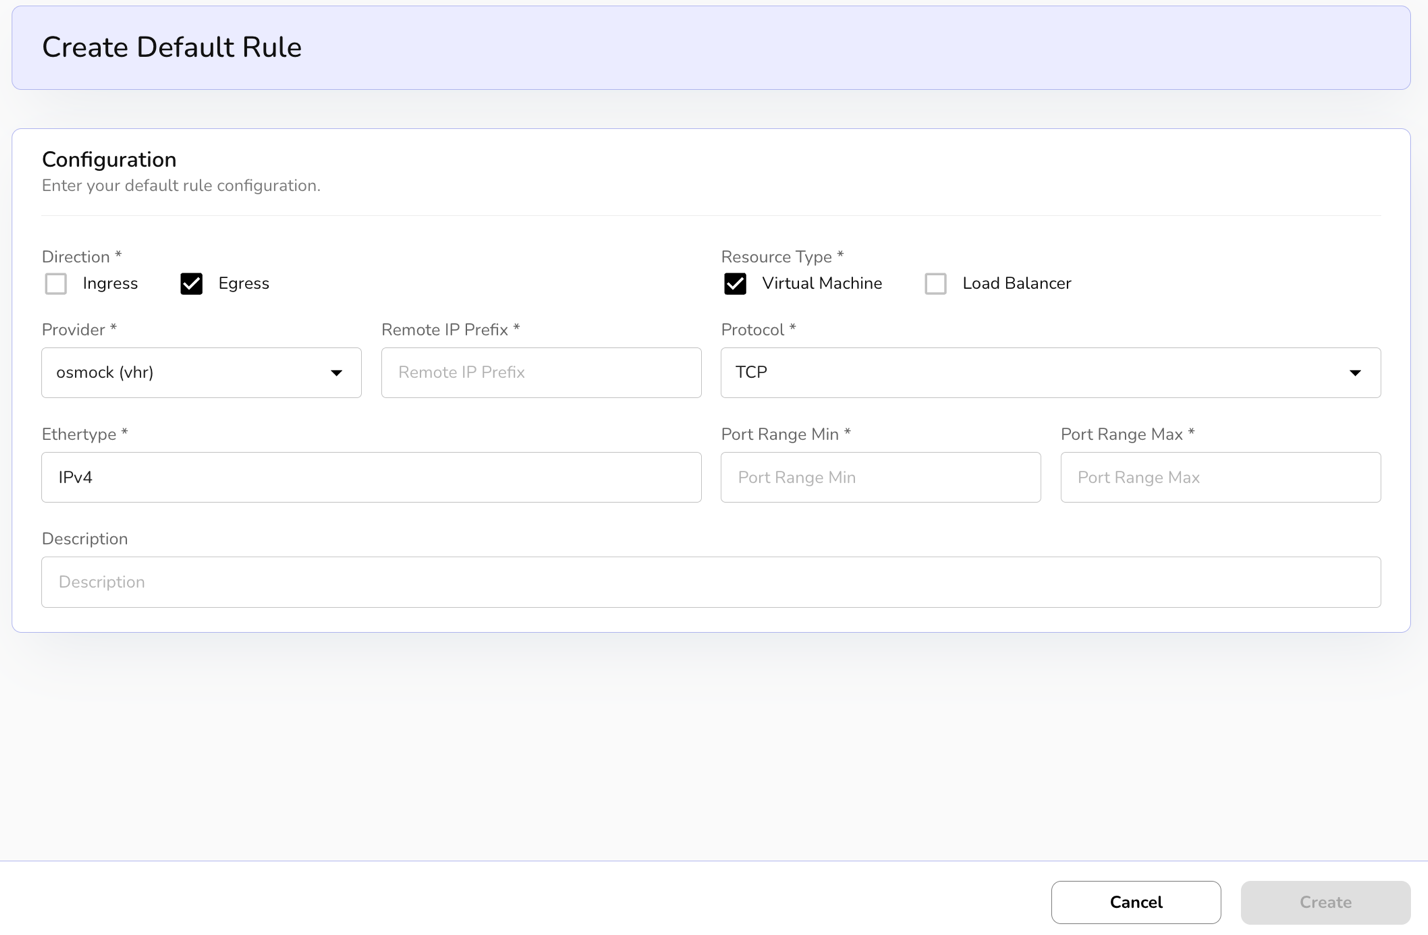Click the Create button

coord(1325,902)
